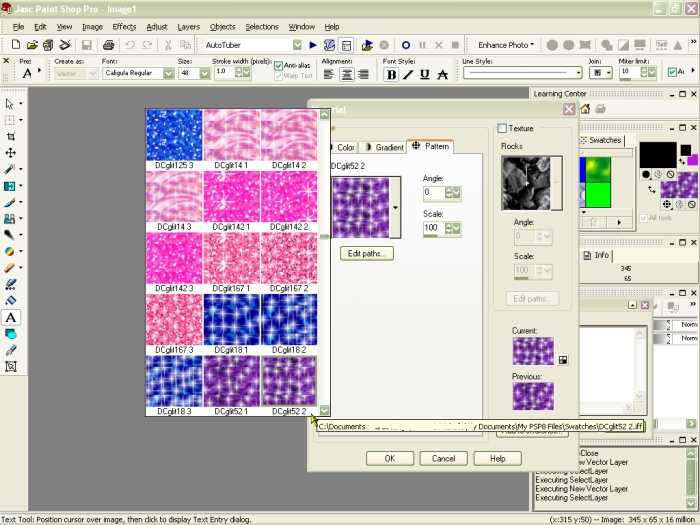This screenshot has height=525, width=700.
Task: Open the AutoTuber script dropdown
Action: coord(297,45)
